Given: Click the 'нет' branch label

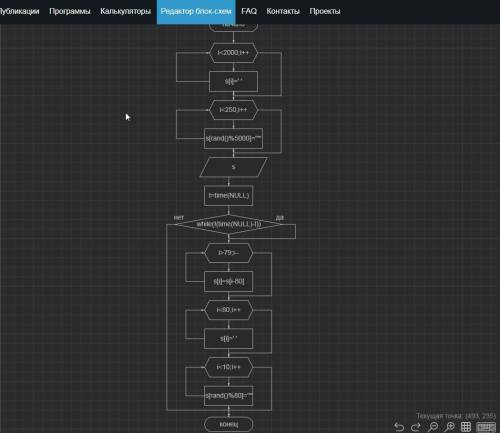Looking at the screenshot, I should click(x=179, y=218).
